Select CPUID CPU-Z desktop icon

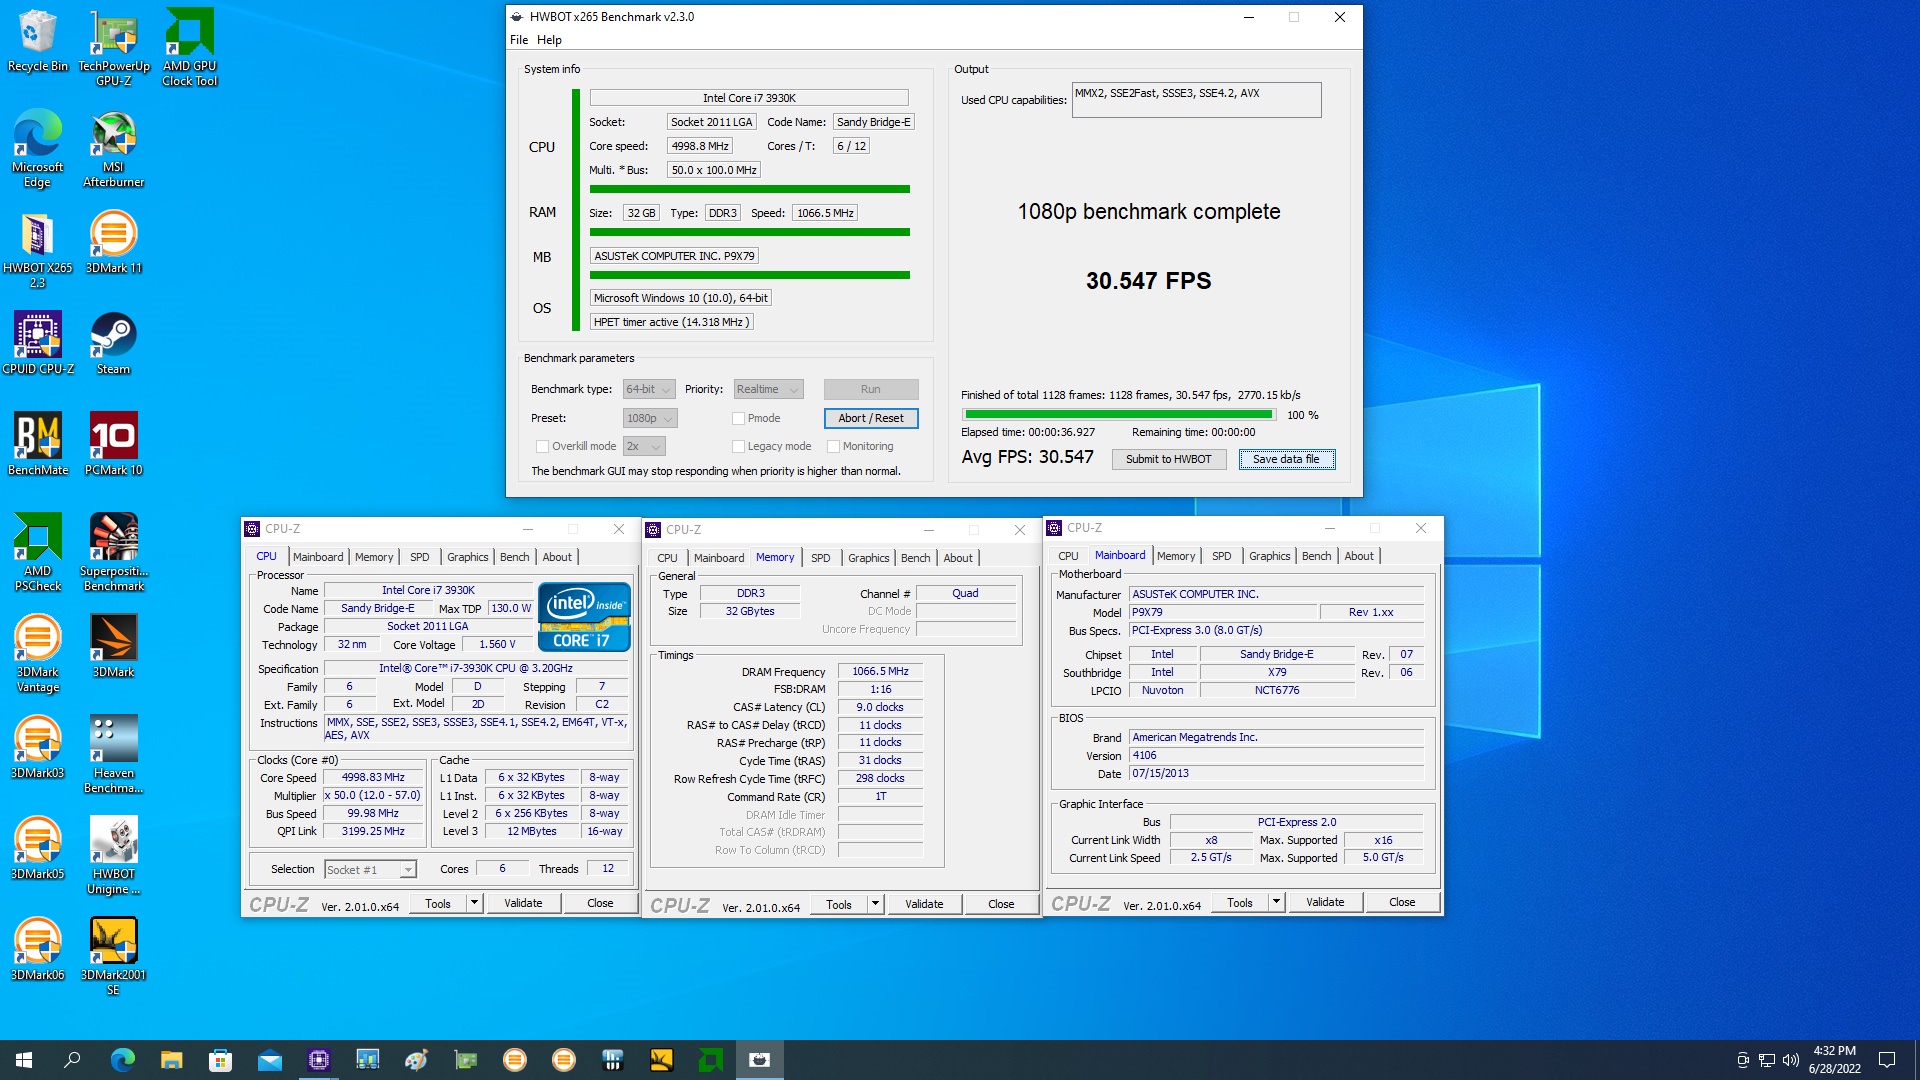tap(38, 343)
